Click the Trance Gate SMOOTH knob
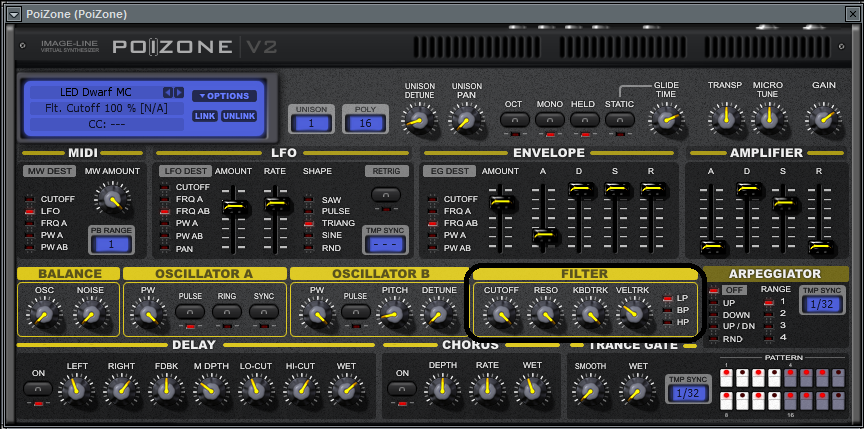 pyautogui.click(x=590, y=386)
